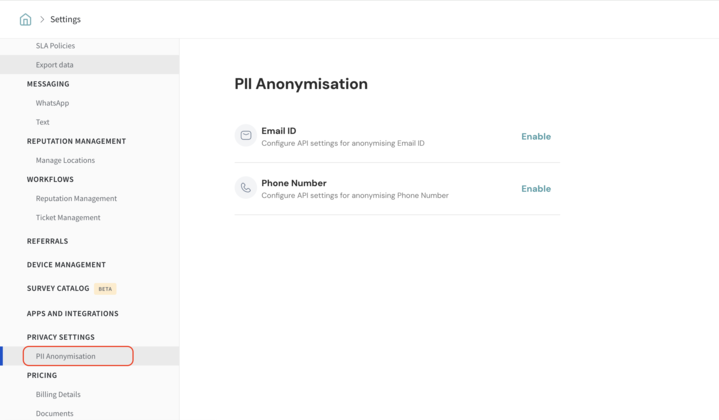Click the BETA badge beside Survey Catalog
This screenshot has height=420, width=719.
pos(105,289)
